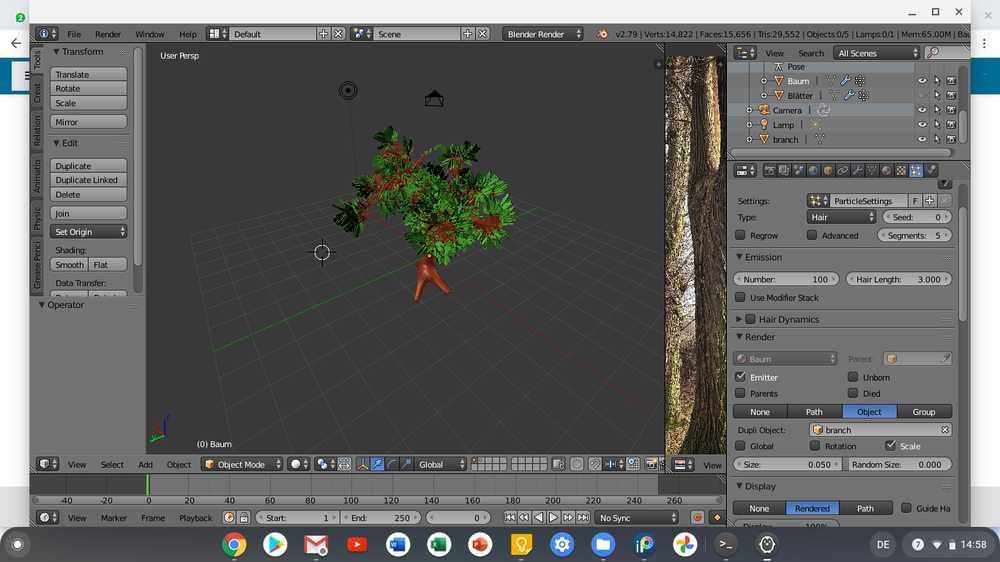Viewport: 1000px width, 562px height.
Task: Enable the Regrow checkbox
Action: pyautogui.click(x=740, y=235)
